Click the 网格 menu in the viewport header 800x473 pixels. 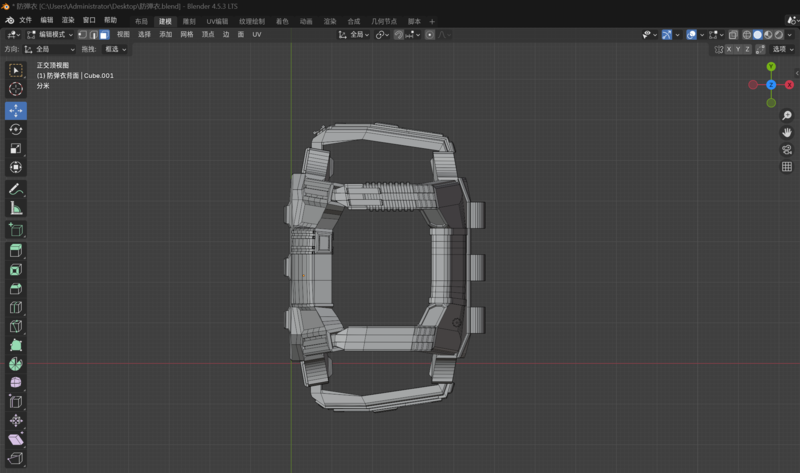[187, 35]
